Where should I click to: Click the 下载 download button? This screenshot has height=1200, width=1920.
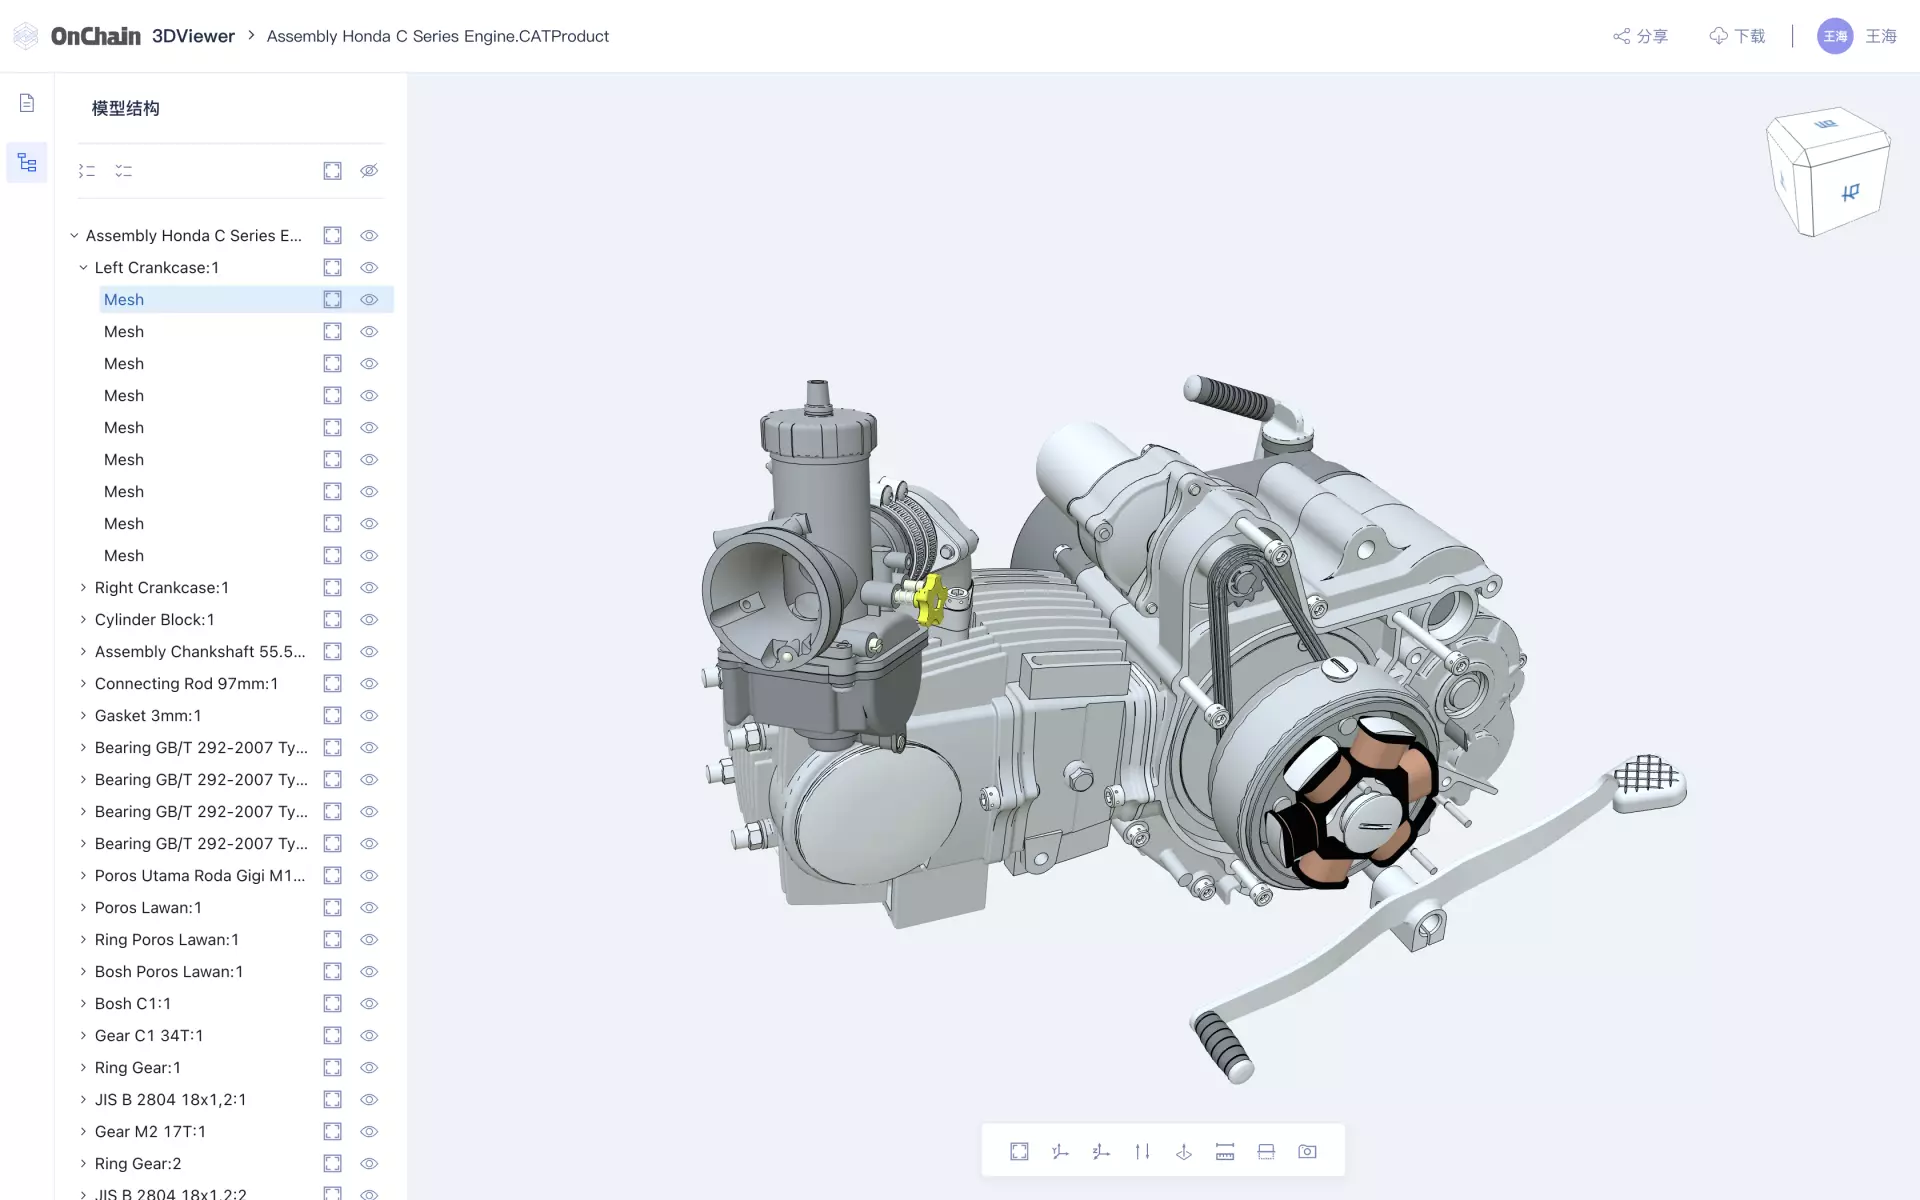tap(1738, 36)
